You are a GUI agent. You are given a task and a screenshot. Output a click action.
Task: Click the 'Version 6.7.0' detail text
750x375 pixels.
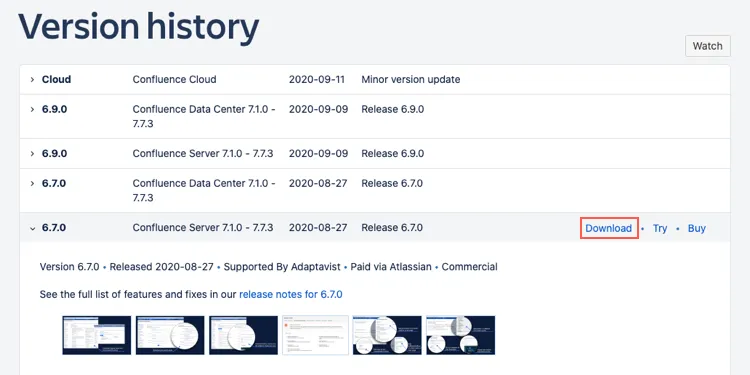tap(69, 266)
